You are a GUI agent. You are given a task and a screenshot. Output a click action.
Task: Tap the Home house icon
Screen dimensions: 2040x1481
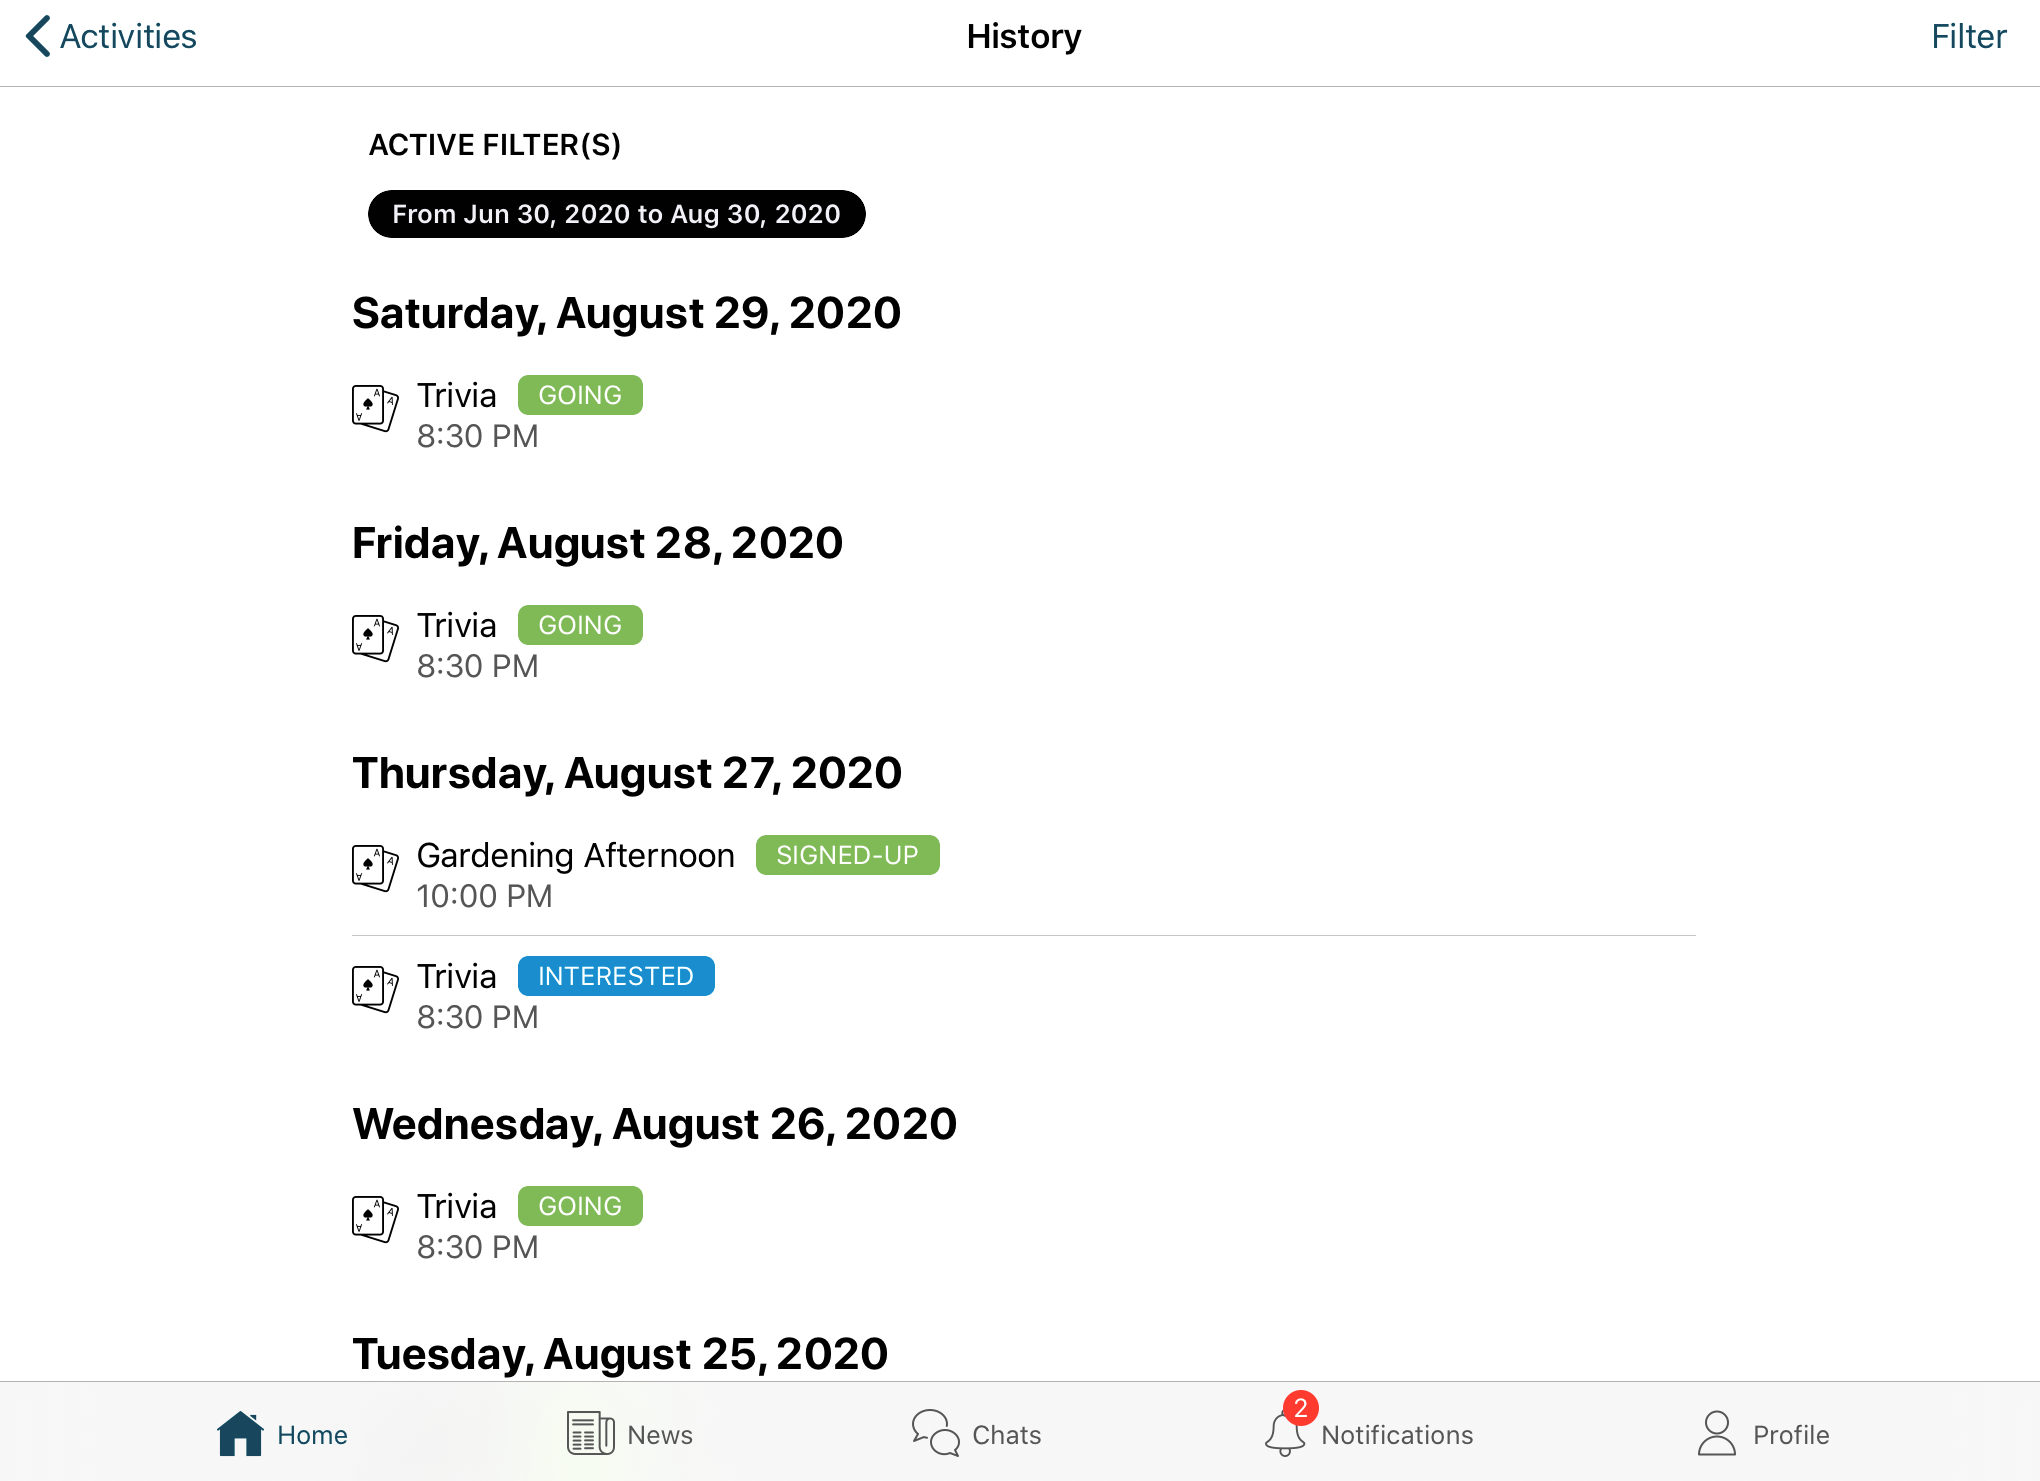tap(240, 1434)
